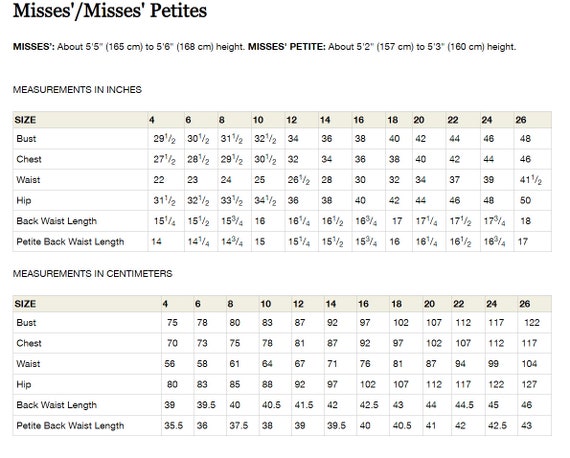The width and height of the screenshot is (570, 458).
Task: Select the MEASUREMENTS IN INCHES label
Action: (x=77, y=90)
